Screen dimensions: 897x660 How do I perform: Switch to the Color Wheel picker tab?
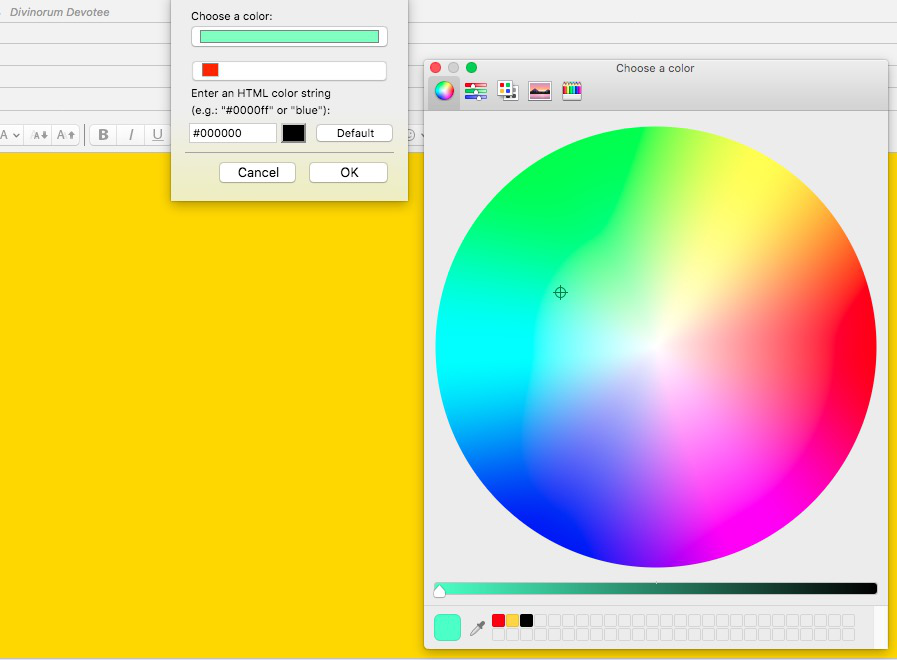click(x=444, y=91)
